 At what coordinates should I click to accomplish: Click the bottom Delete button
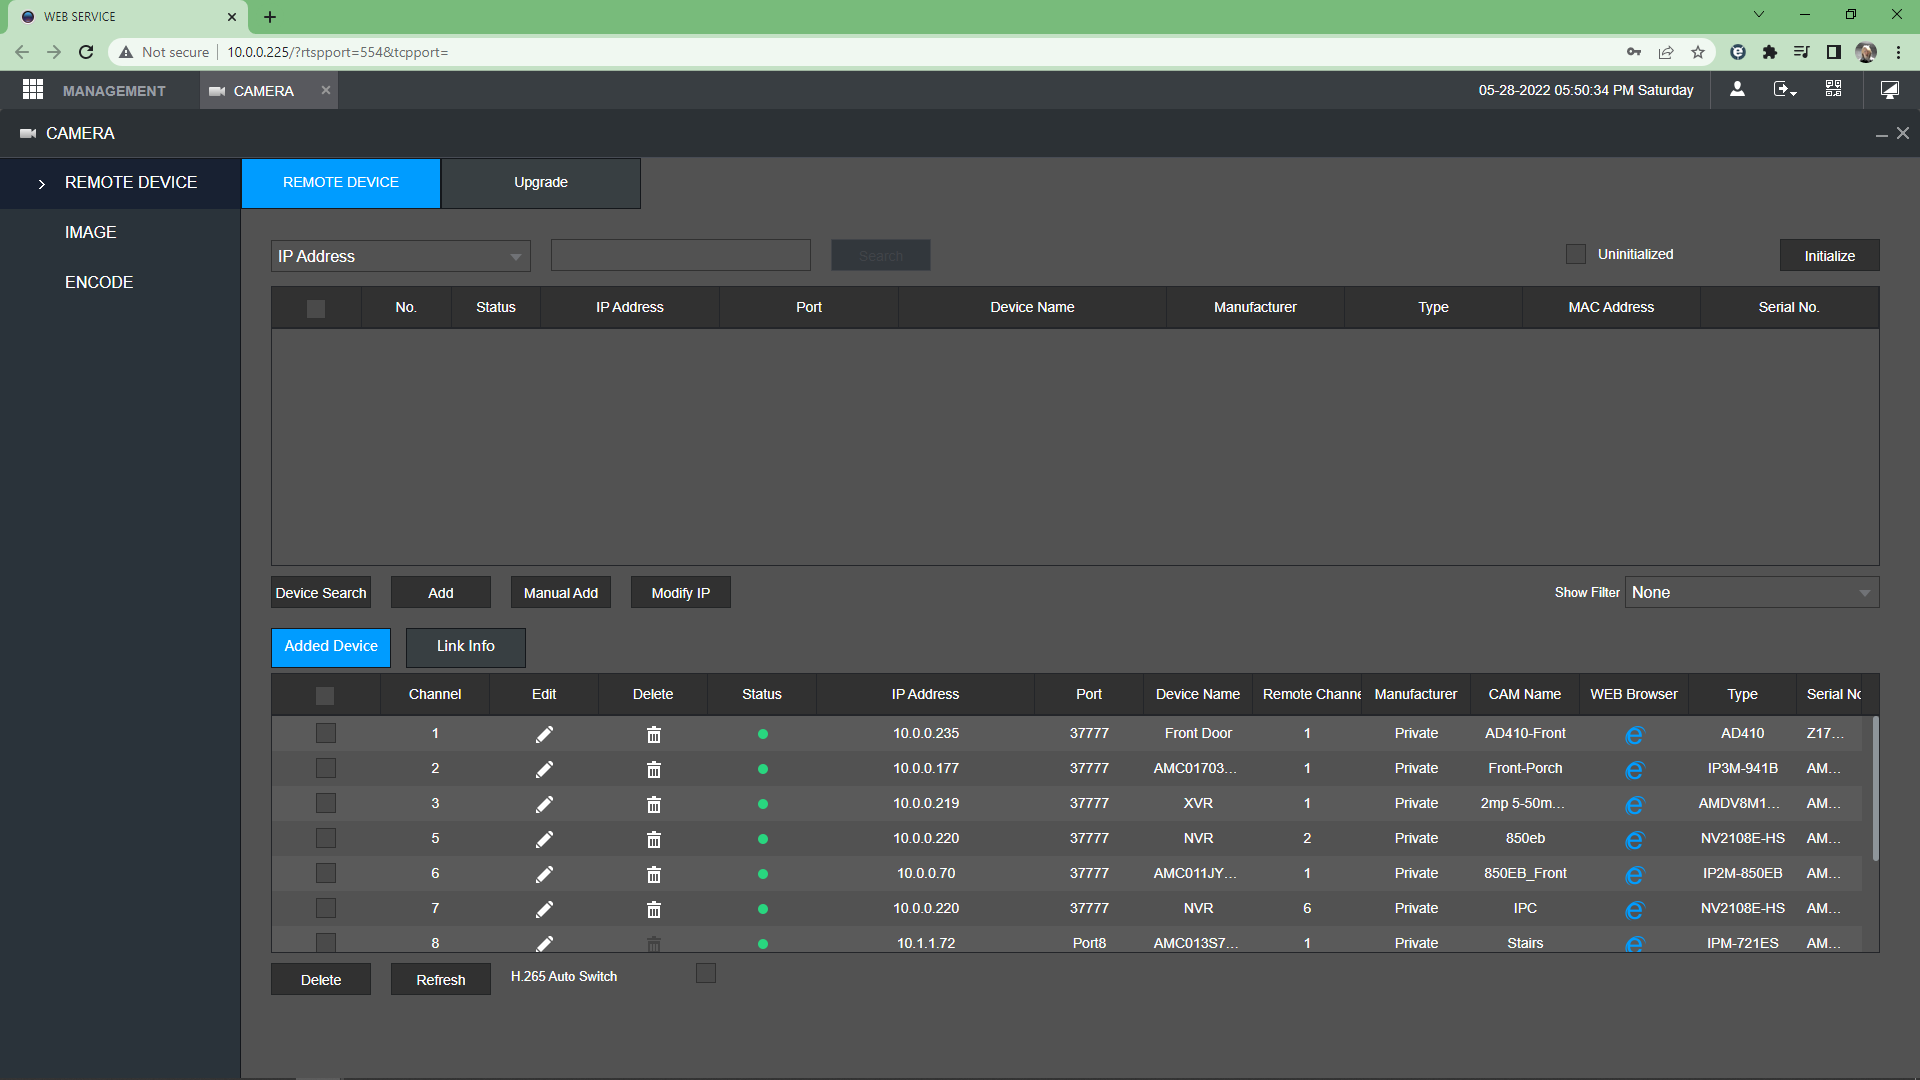(x=321, y=979)
